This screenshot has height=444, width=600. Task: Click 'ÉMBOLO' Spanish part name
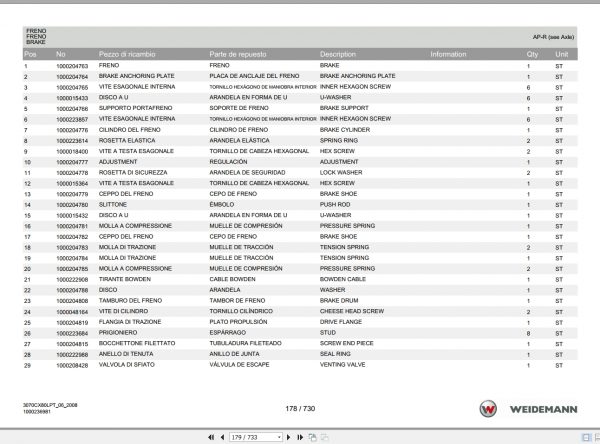(x=222, y=205)
